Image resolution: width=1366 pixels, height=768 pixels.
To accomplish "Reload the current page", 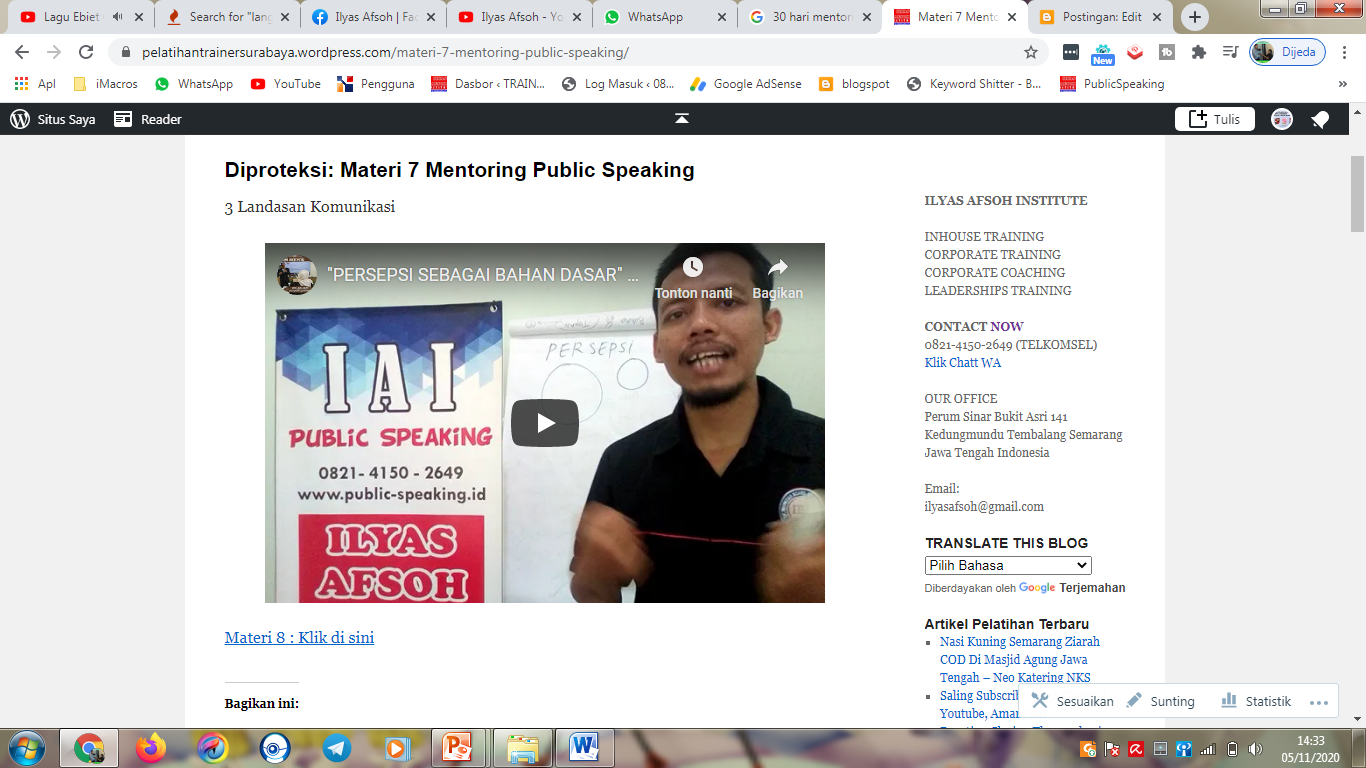I will click(86, 52).
